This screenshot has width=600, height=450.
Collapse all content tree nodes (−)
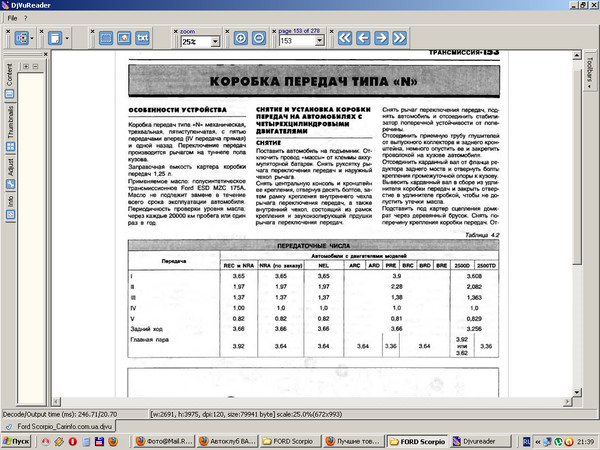click(36, 66)
